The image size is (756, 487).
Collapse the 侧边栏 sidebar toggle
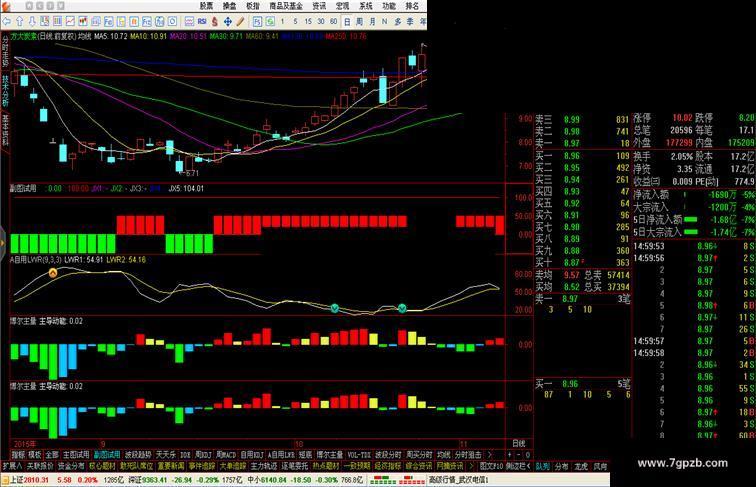tap(518, 466)
